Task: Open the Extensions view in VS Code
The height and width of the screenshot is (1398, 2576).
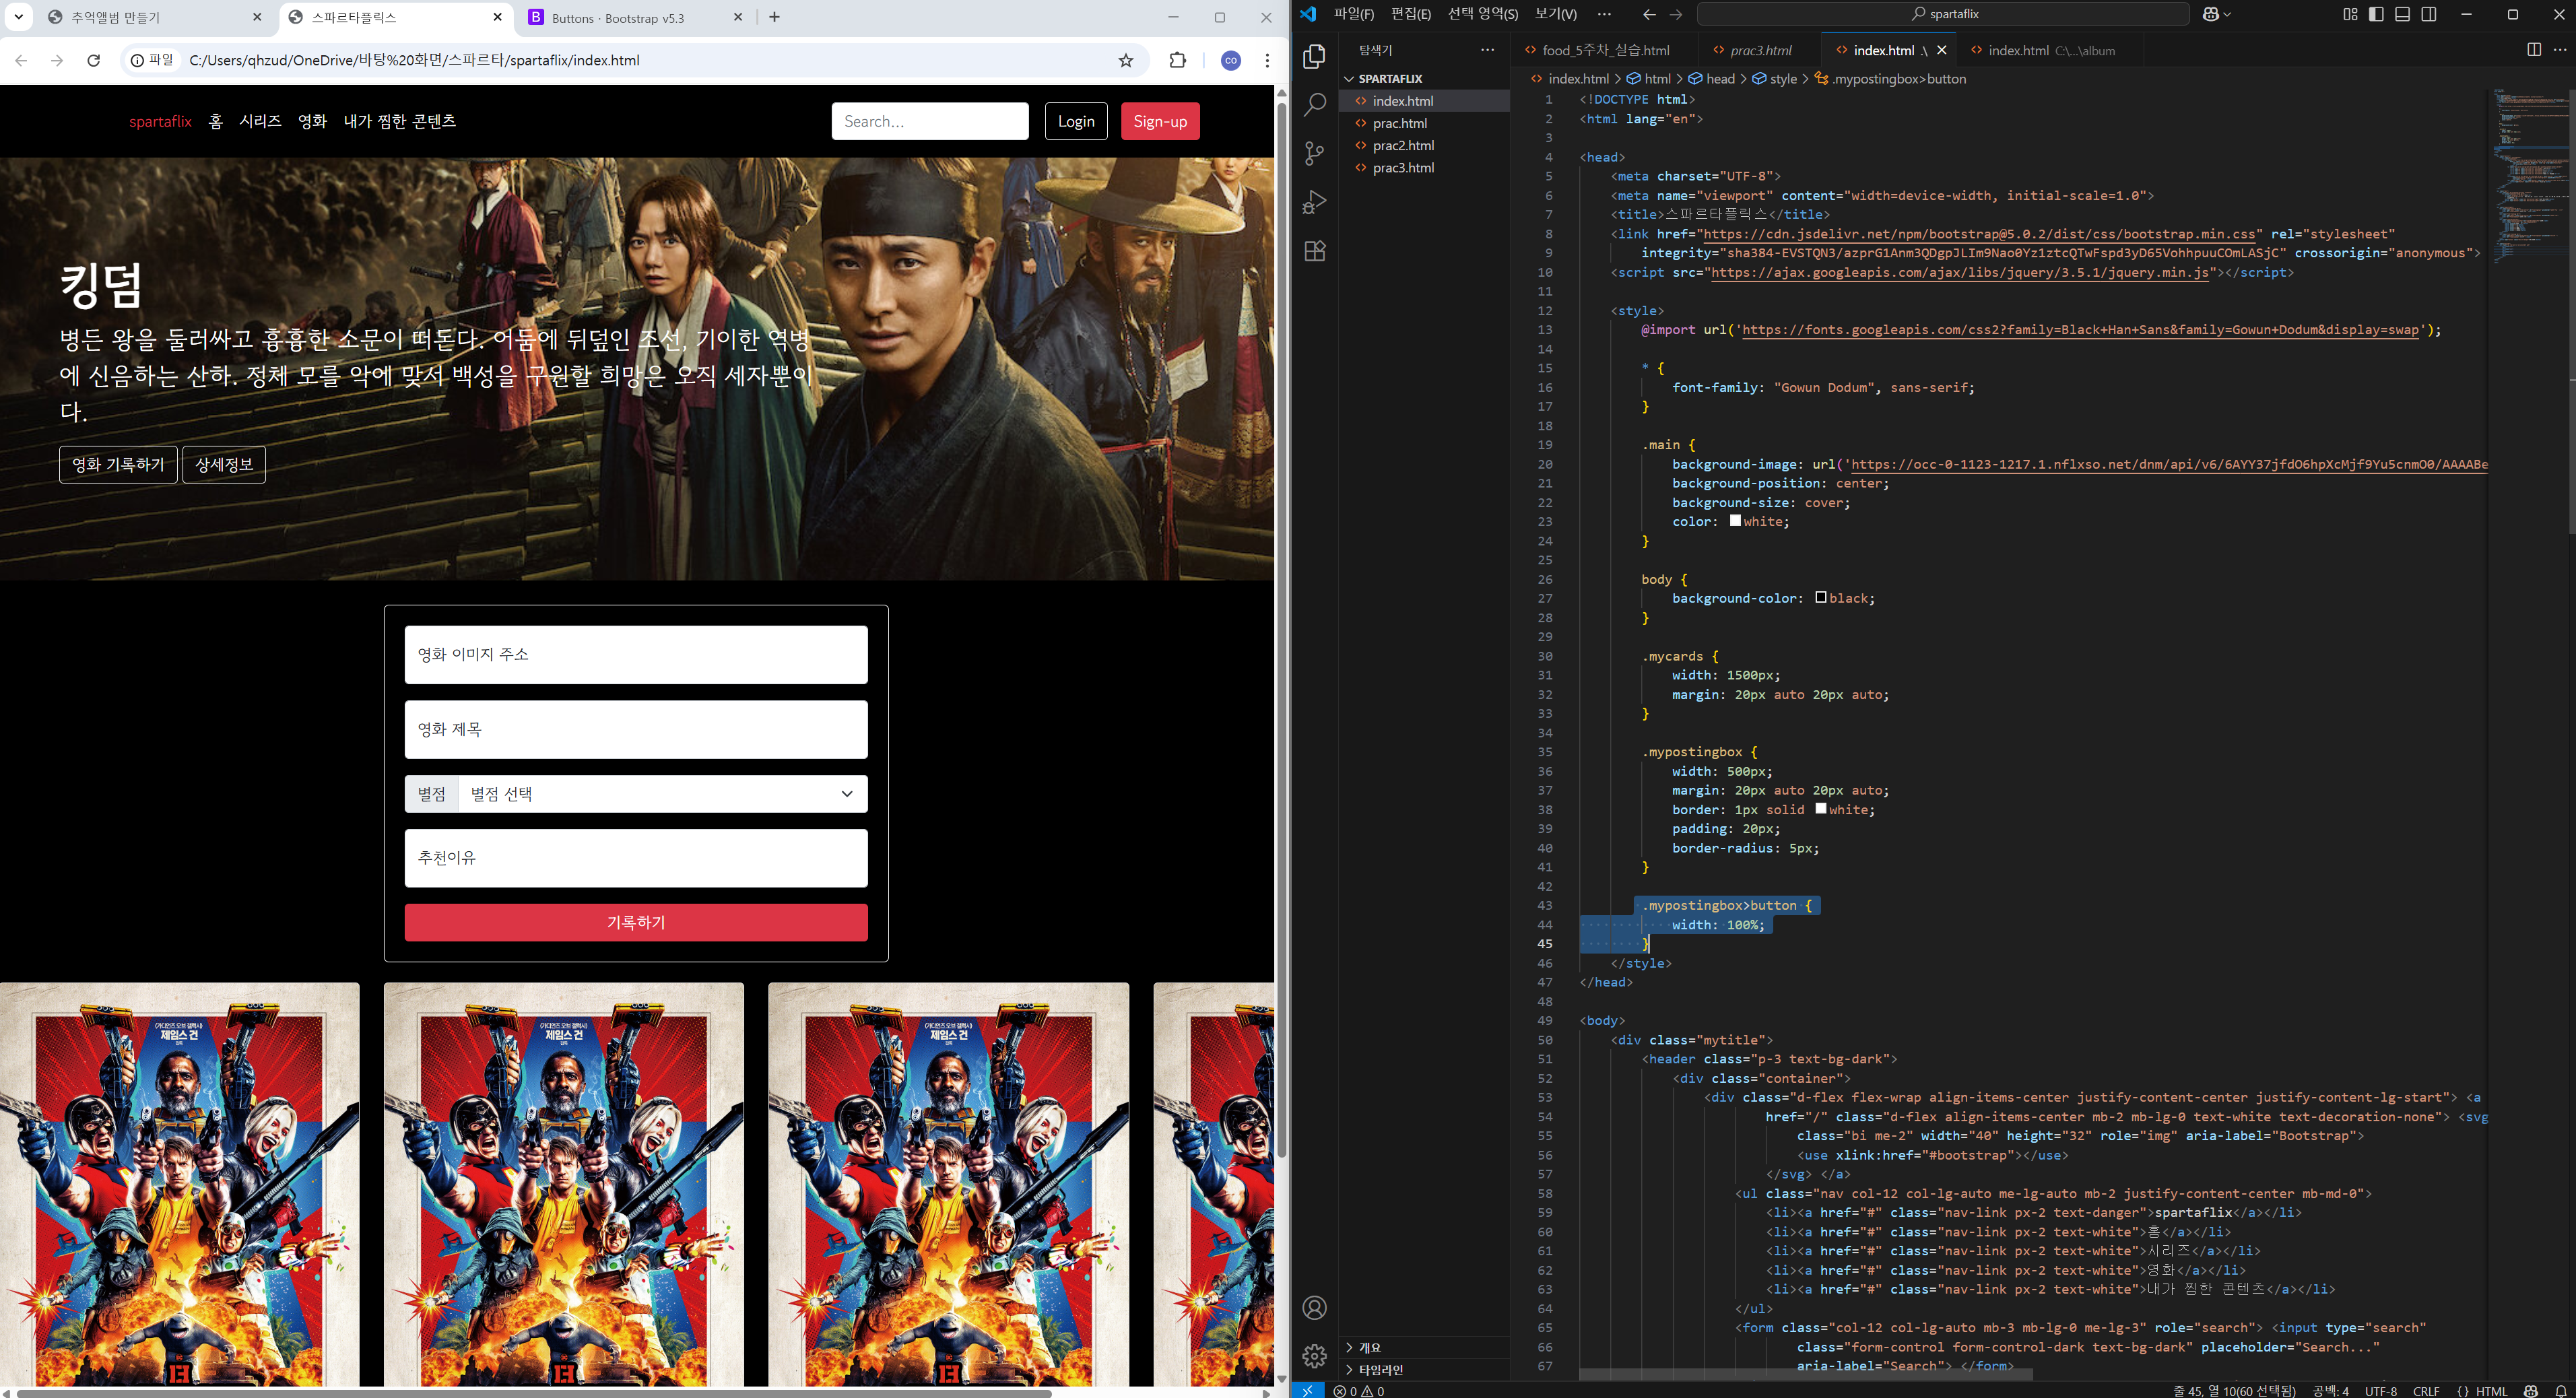Action: (x=1315, y=251)
